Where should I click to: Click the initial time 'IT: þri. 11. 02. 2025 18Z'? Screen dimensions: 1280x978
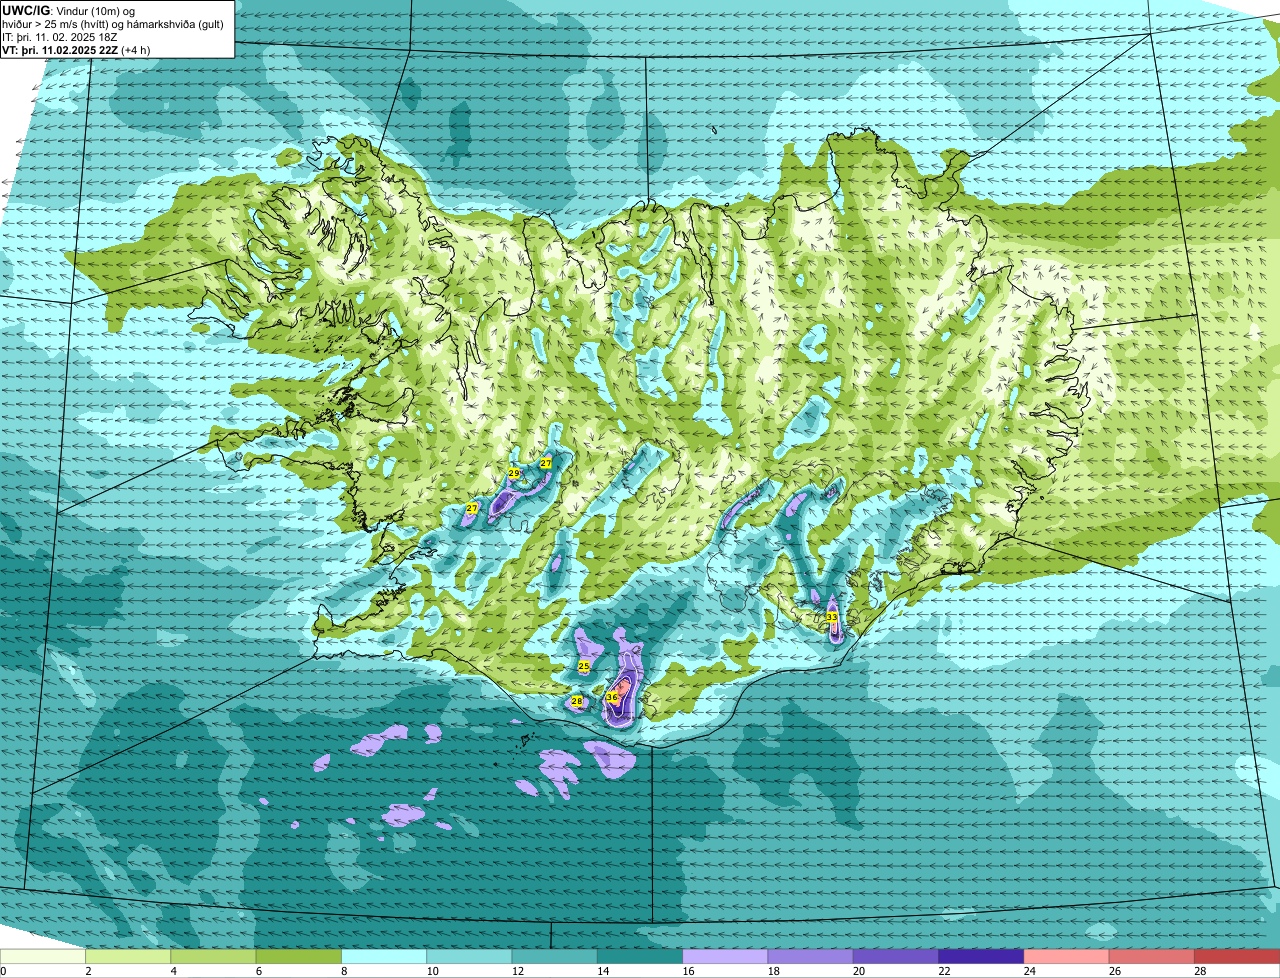[x=60, y=37]
